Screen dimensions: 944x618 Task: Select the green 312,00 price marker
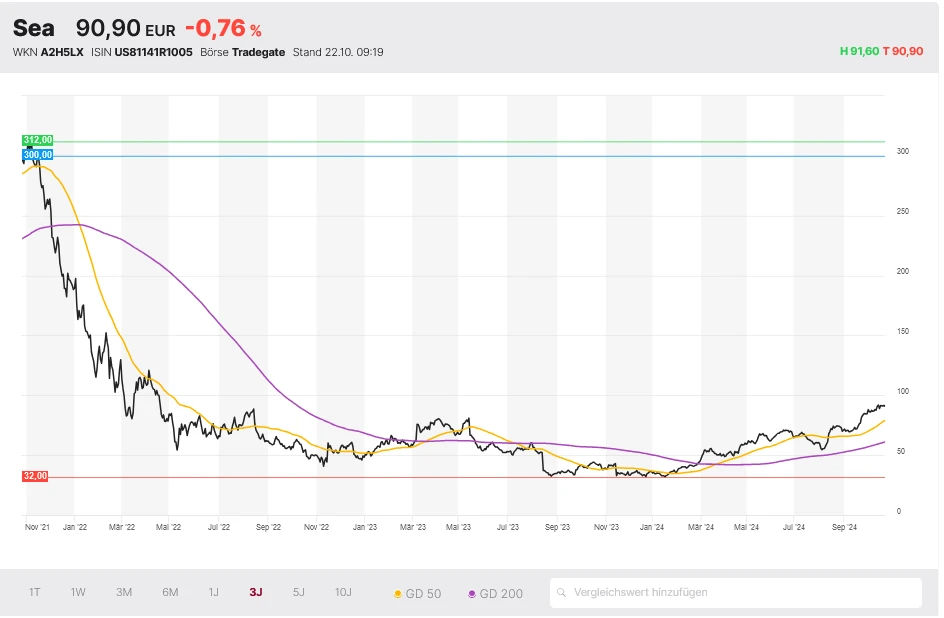click(x=38, y=141)
